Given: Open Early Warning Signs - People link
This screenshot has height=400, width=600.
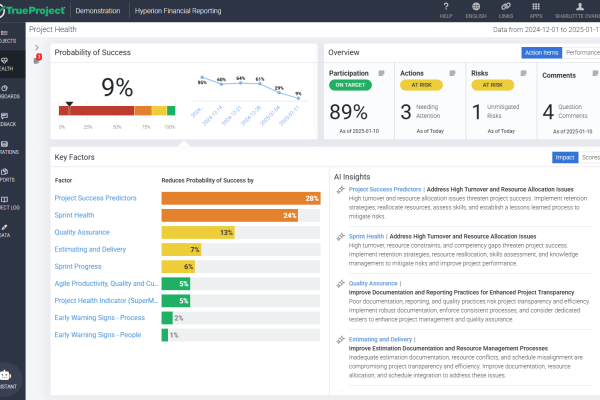Looking at the screenshot, I should coord(98,335).
